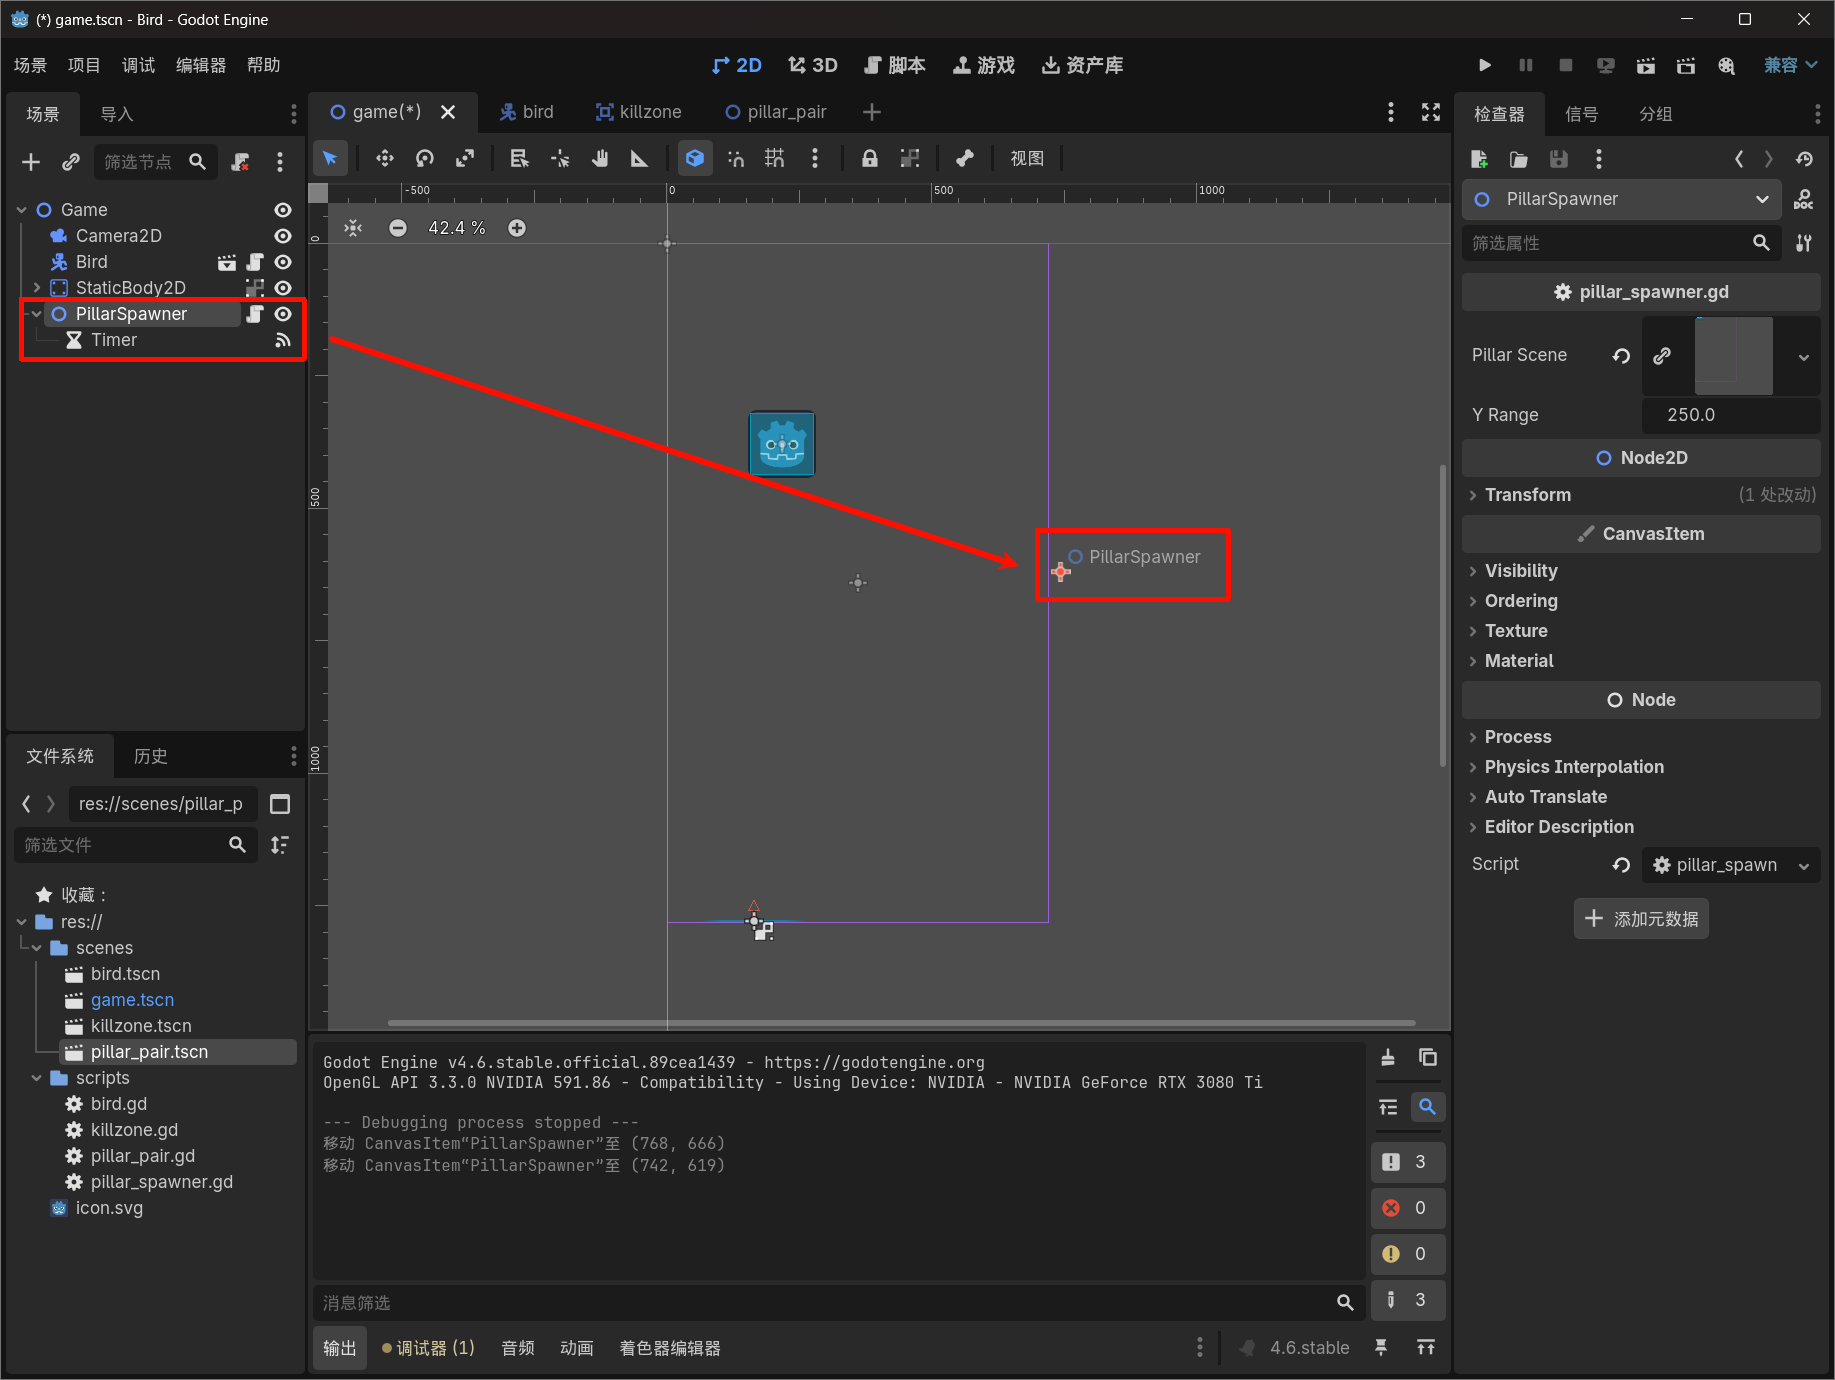This screenshot has height=1380, width=1835.
Task: Expand the StaticBody2D node children
Action: click(x=37, y=288)
